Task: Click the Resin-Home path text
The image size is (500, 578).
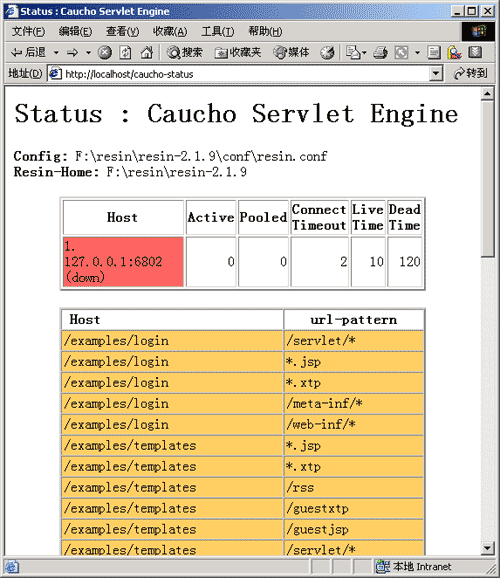Action: pos(177,172)
